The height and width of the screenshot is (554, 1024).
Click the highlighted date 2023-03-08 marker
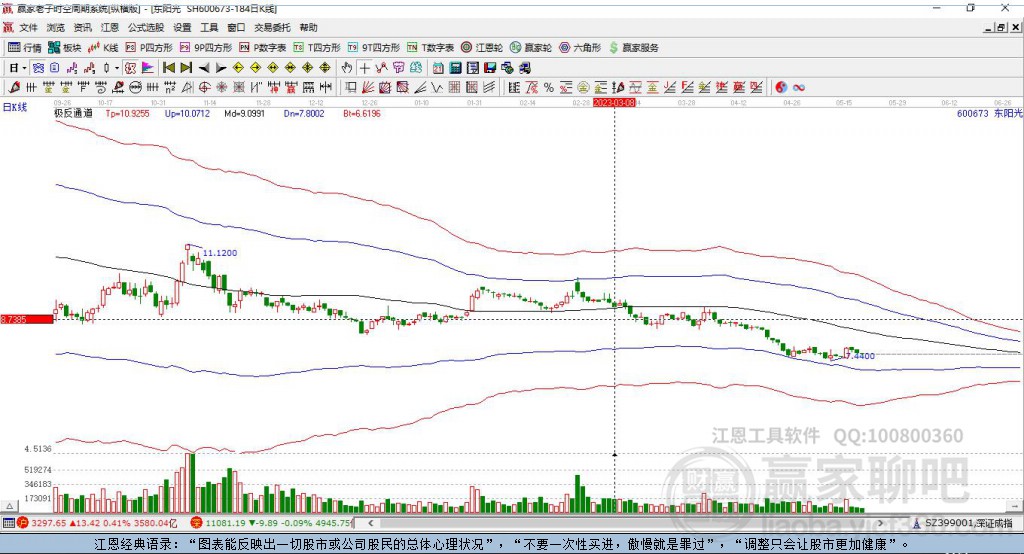[614, 103]
